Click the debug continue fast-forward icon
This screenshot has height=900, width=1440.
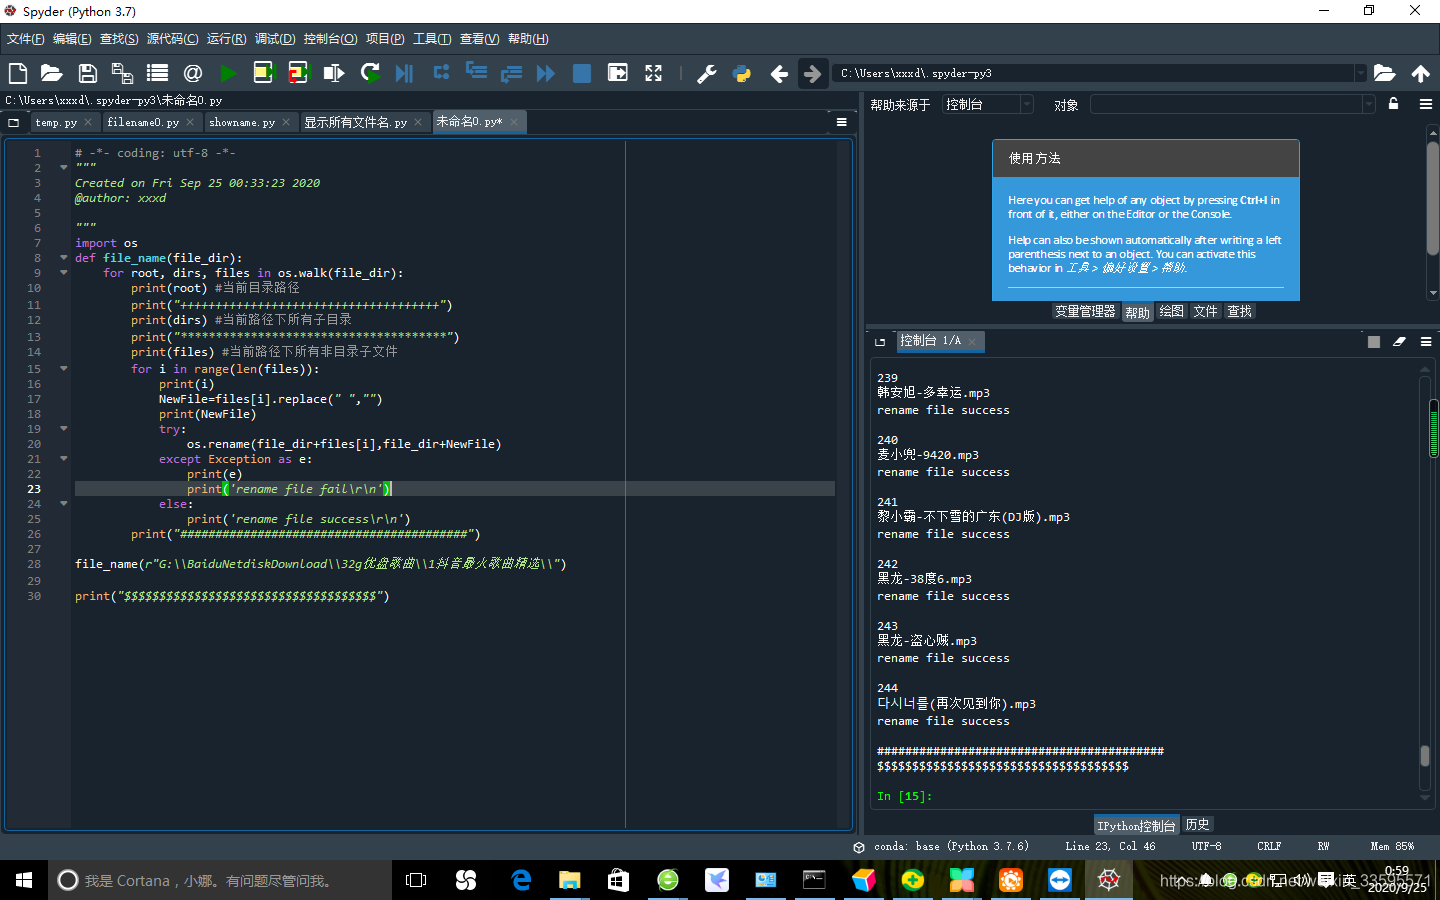click(x=546, y=73)
